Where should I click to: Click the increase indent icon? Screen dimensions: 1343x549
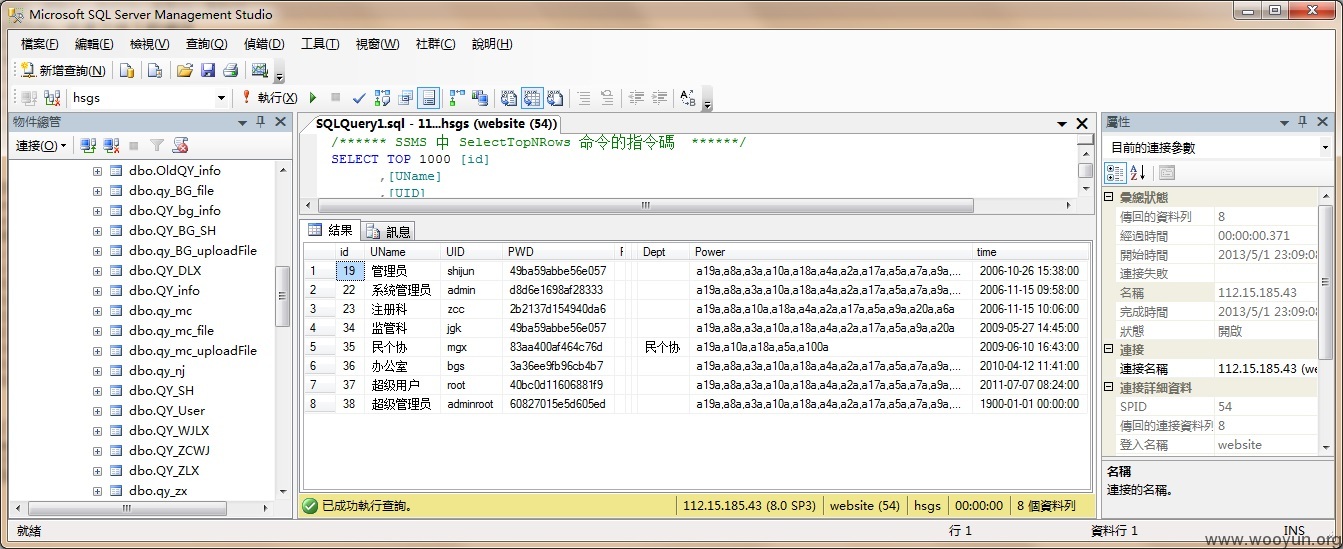point(659,98)
